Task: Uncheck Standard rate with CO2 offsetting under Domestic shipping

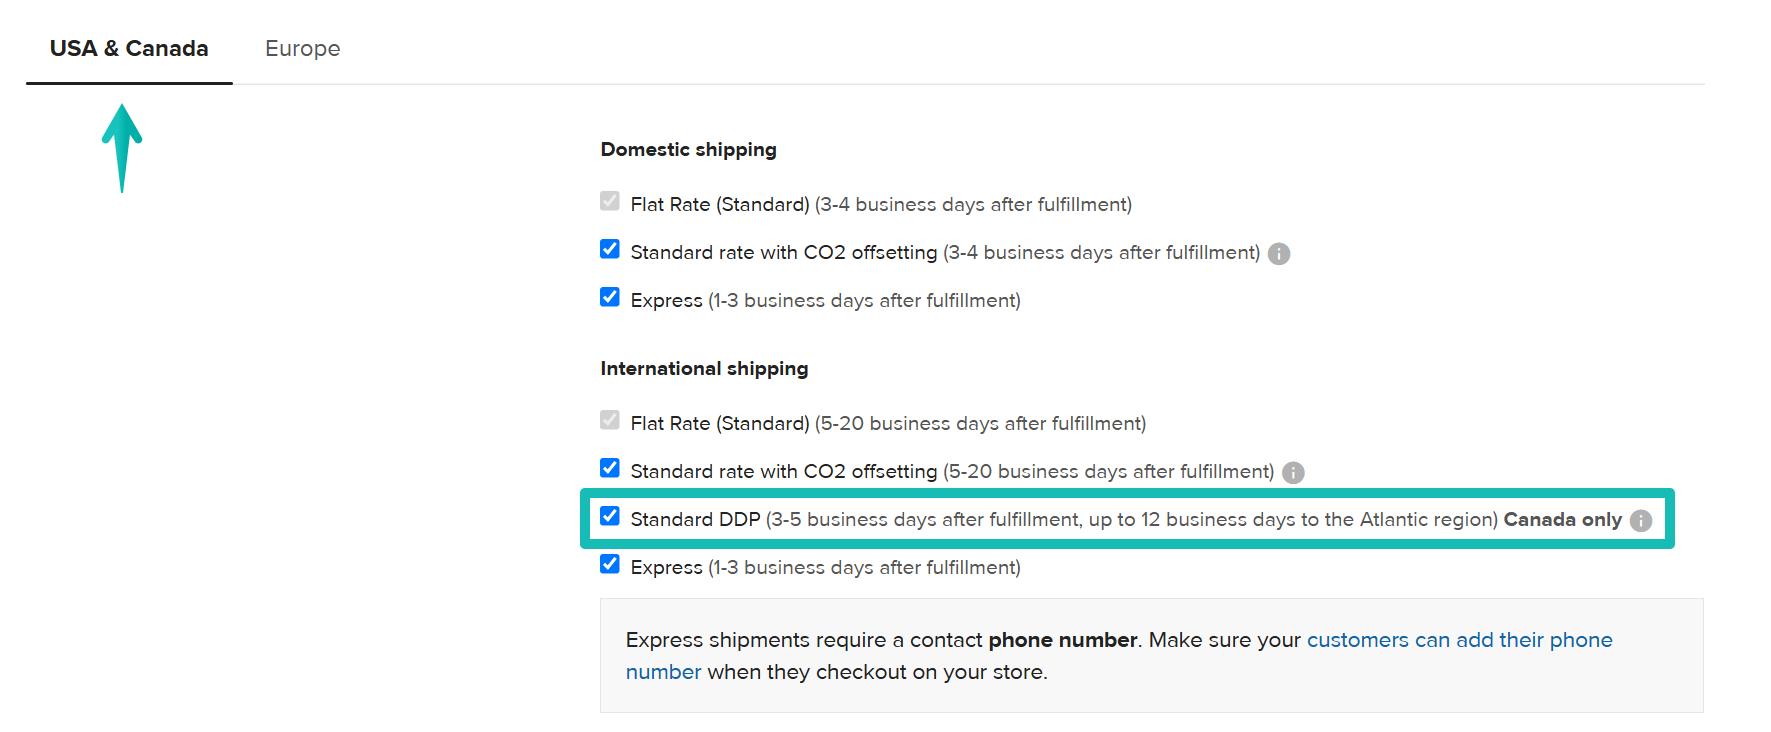Action: (610, 249)
